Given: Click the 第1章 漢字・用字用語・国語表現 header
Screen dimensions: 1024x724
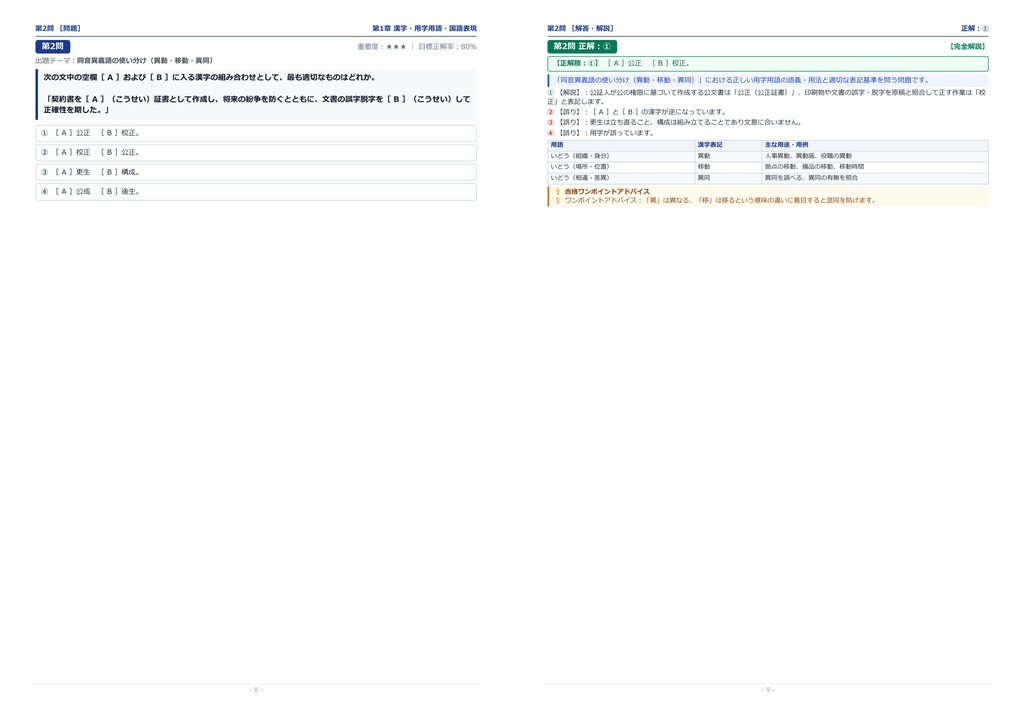Looking at the screenshot, I should 424,29.
